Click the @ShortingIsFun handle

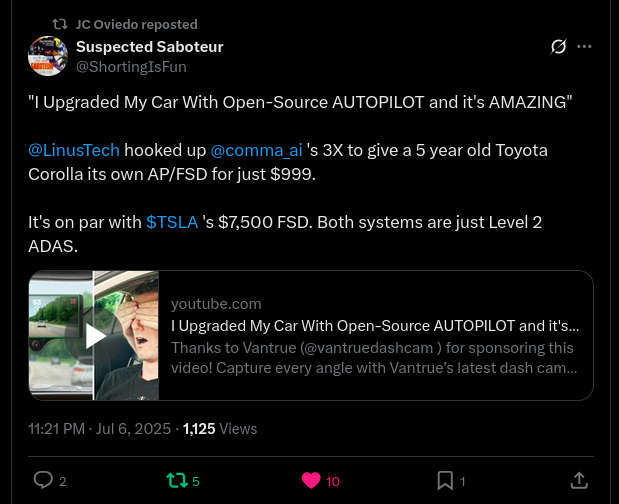coord(131,67)
